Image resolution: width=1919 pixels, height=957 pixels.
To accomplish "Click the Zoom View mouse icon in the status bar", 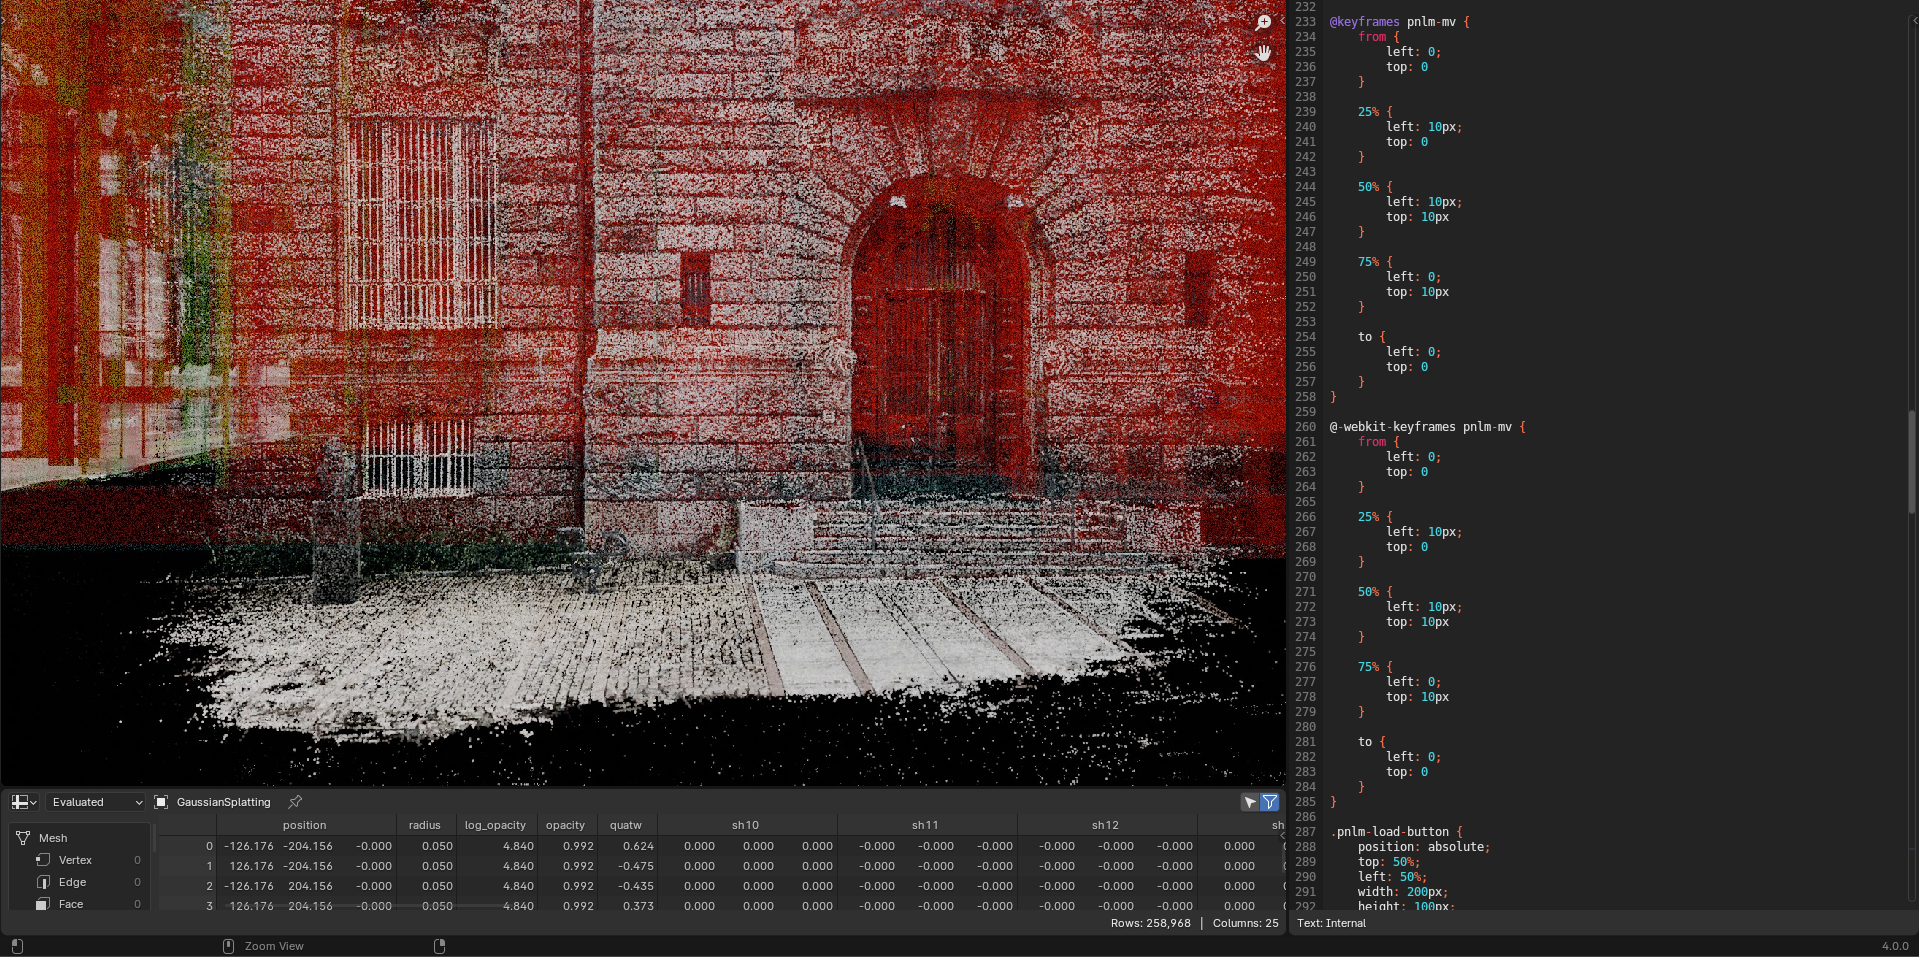I will click(x=228, y=946).
